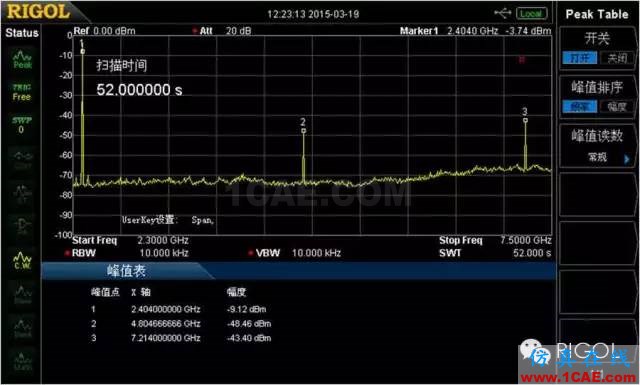
Task: Click the Peak detector status icon
Action: coord(22,59)
